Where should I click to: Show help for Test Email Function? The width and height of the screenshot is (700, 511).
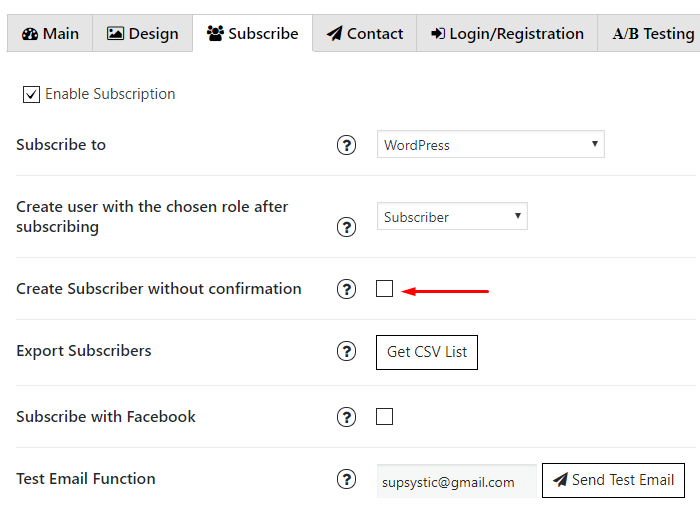click(x=346, y=479)
